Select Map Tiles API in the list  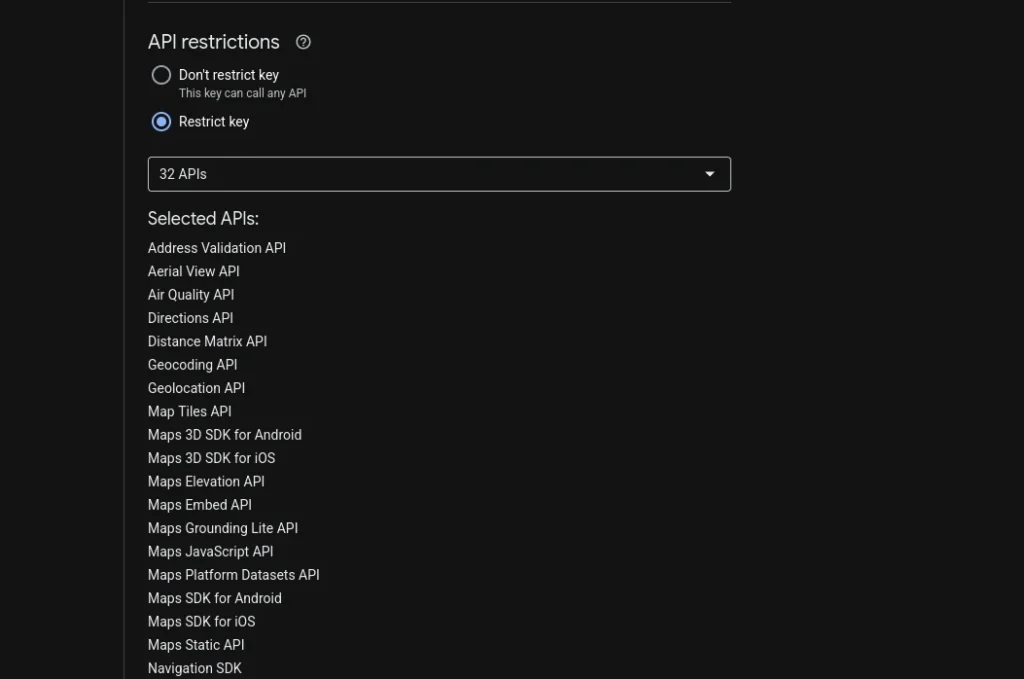coord(189,411)
